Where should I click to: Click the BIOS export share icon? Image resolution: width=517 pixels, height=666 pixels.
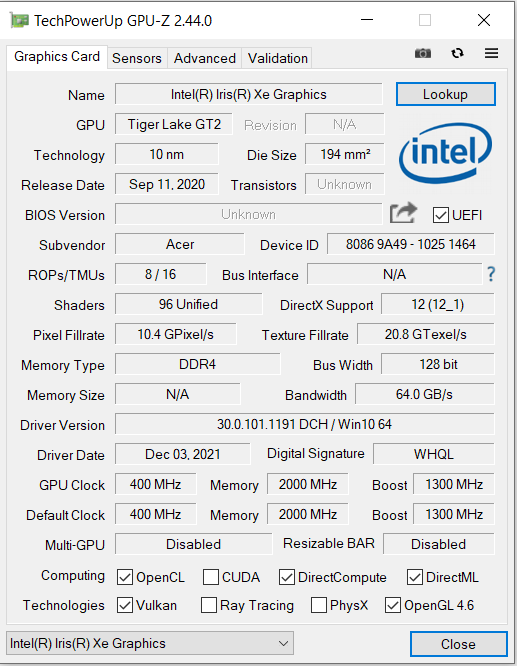[403, 213]
